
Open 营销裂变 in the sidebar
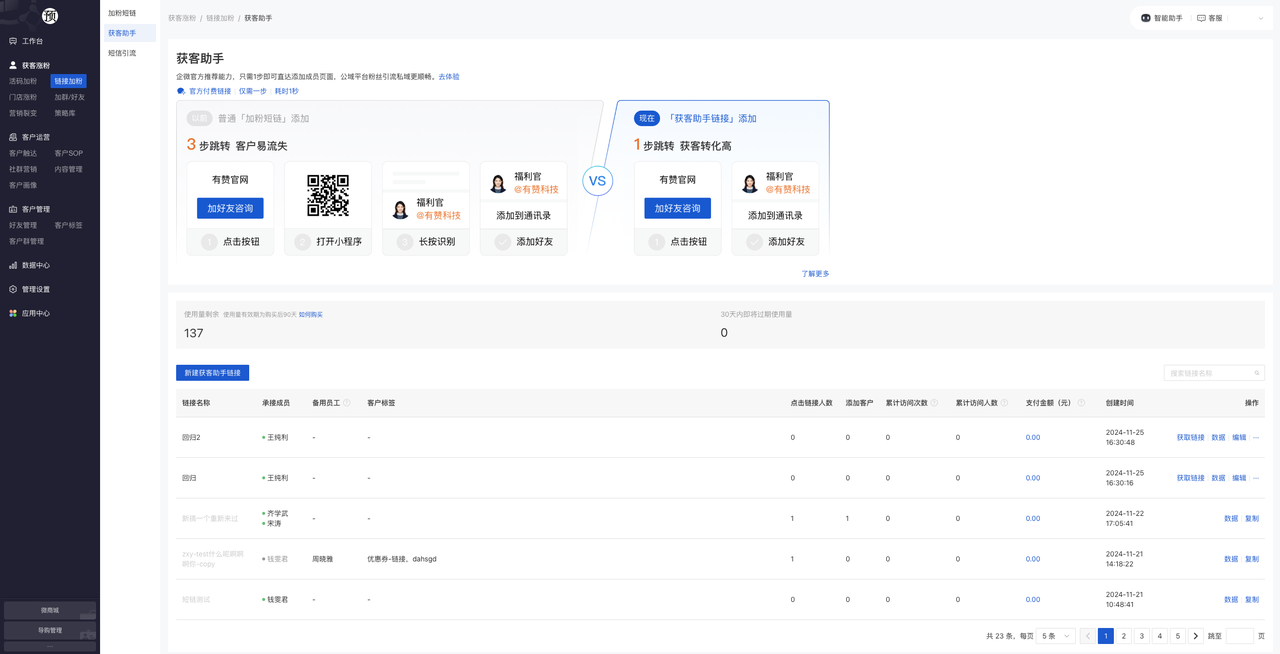(23, 113)
